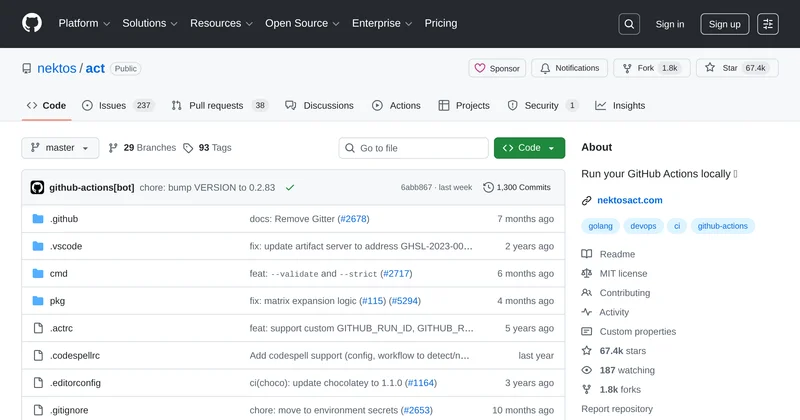The image size is (800, 420).
Task: Click the Sponsor heart button
Action: tap(497, 68)
